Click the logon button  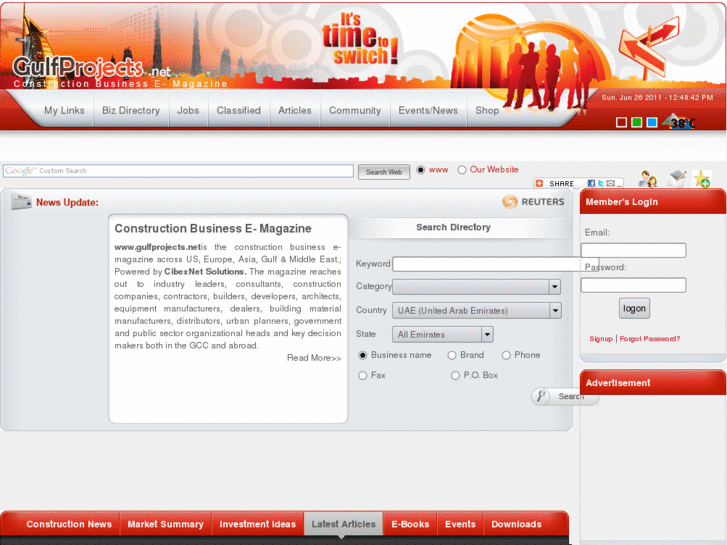coord(634,308)
